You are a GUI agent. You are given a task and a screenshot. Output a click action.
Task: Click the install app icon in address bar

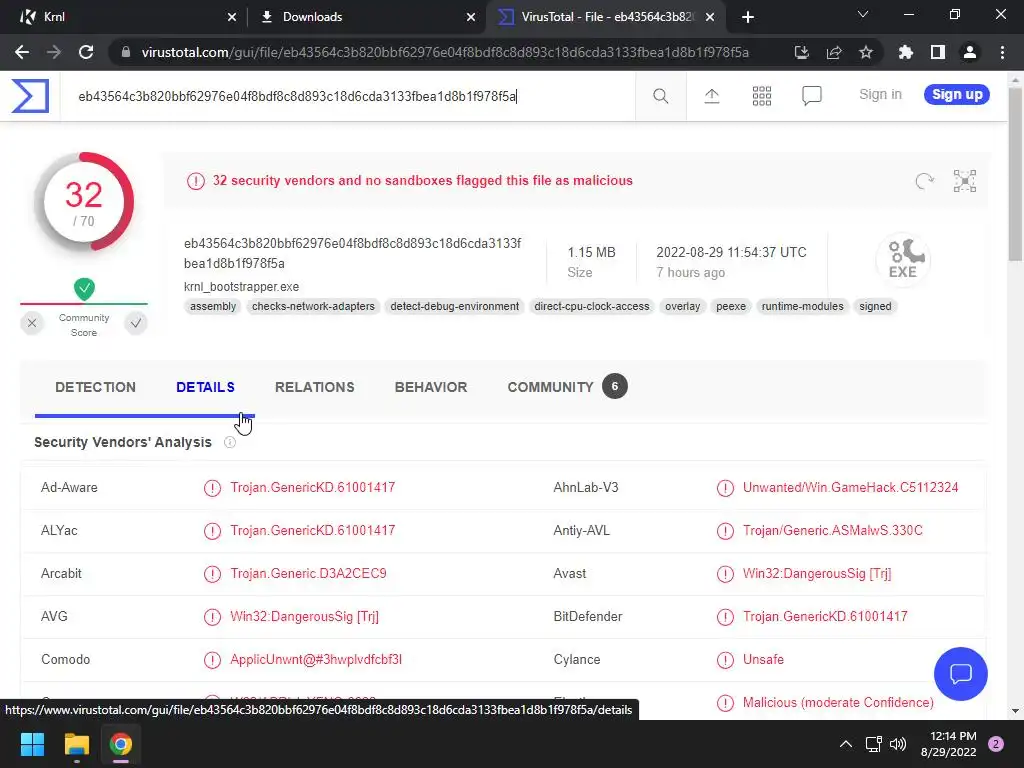click(x=801, y=52)
